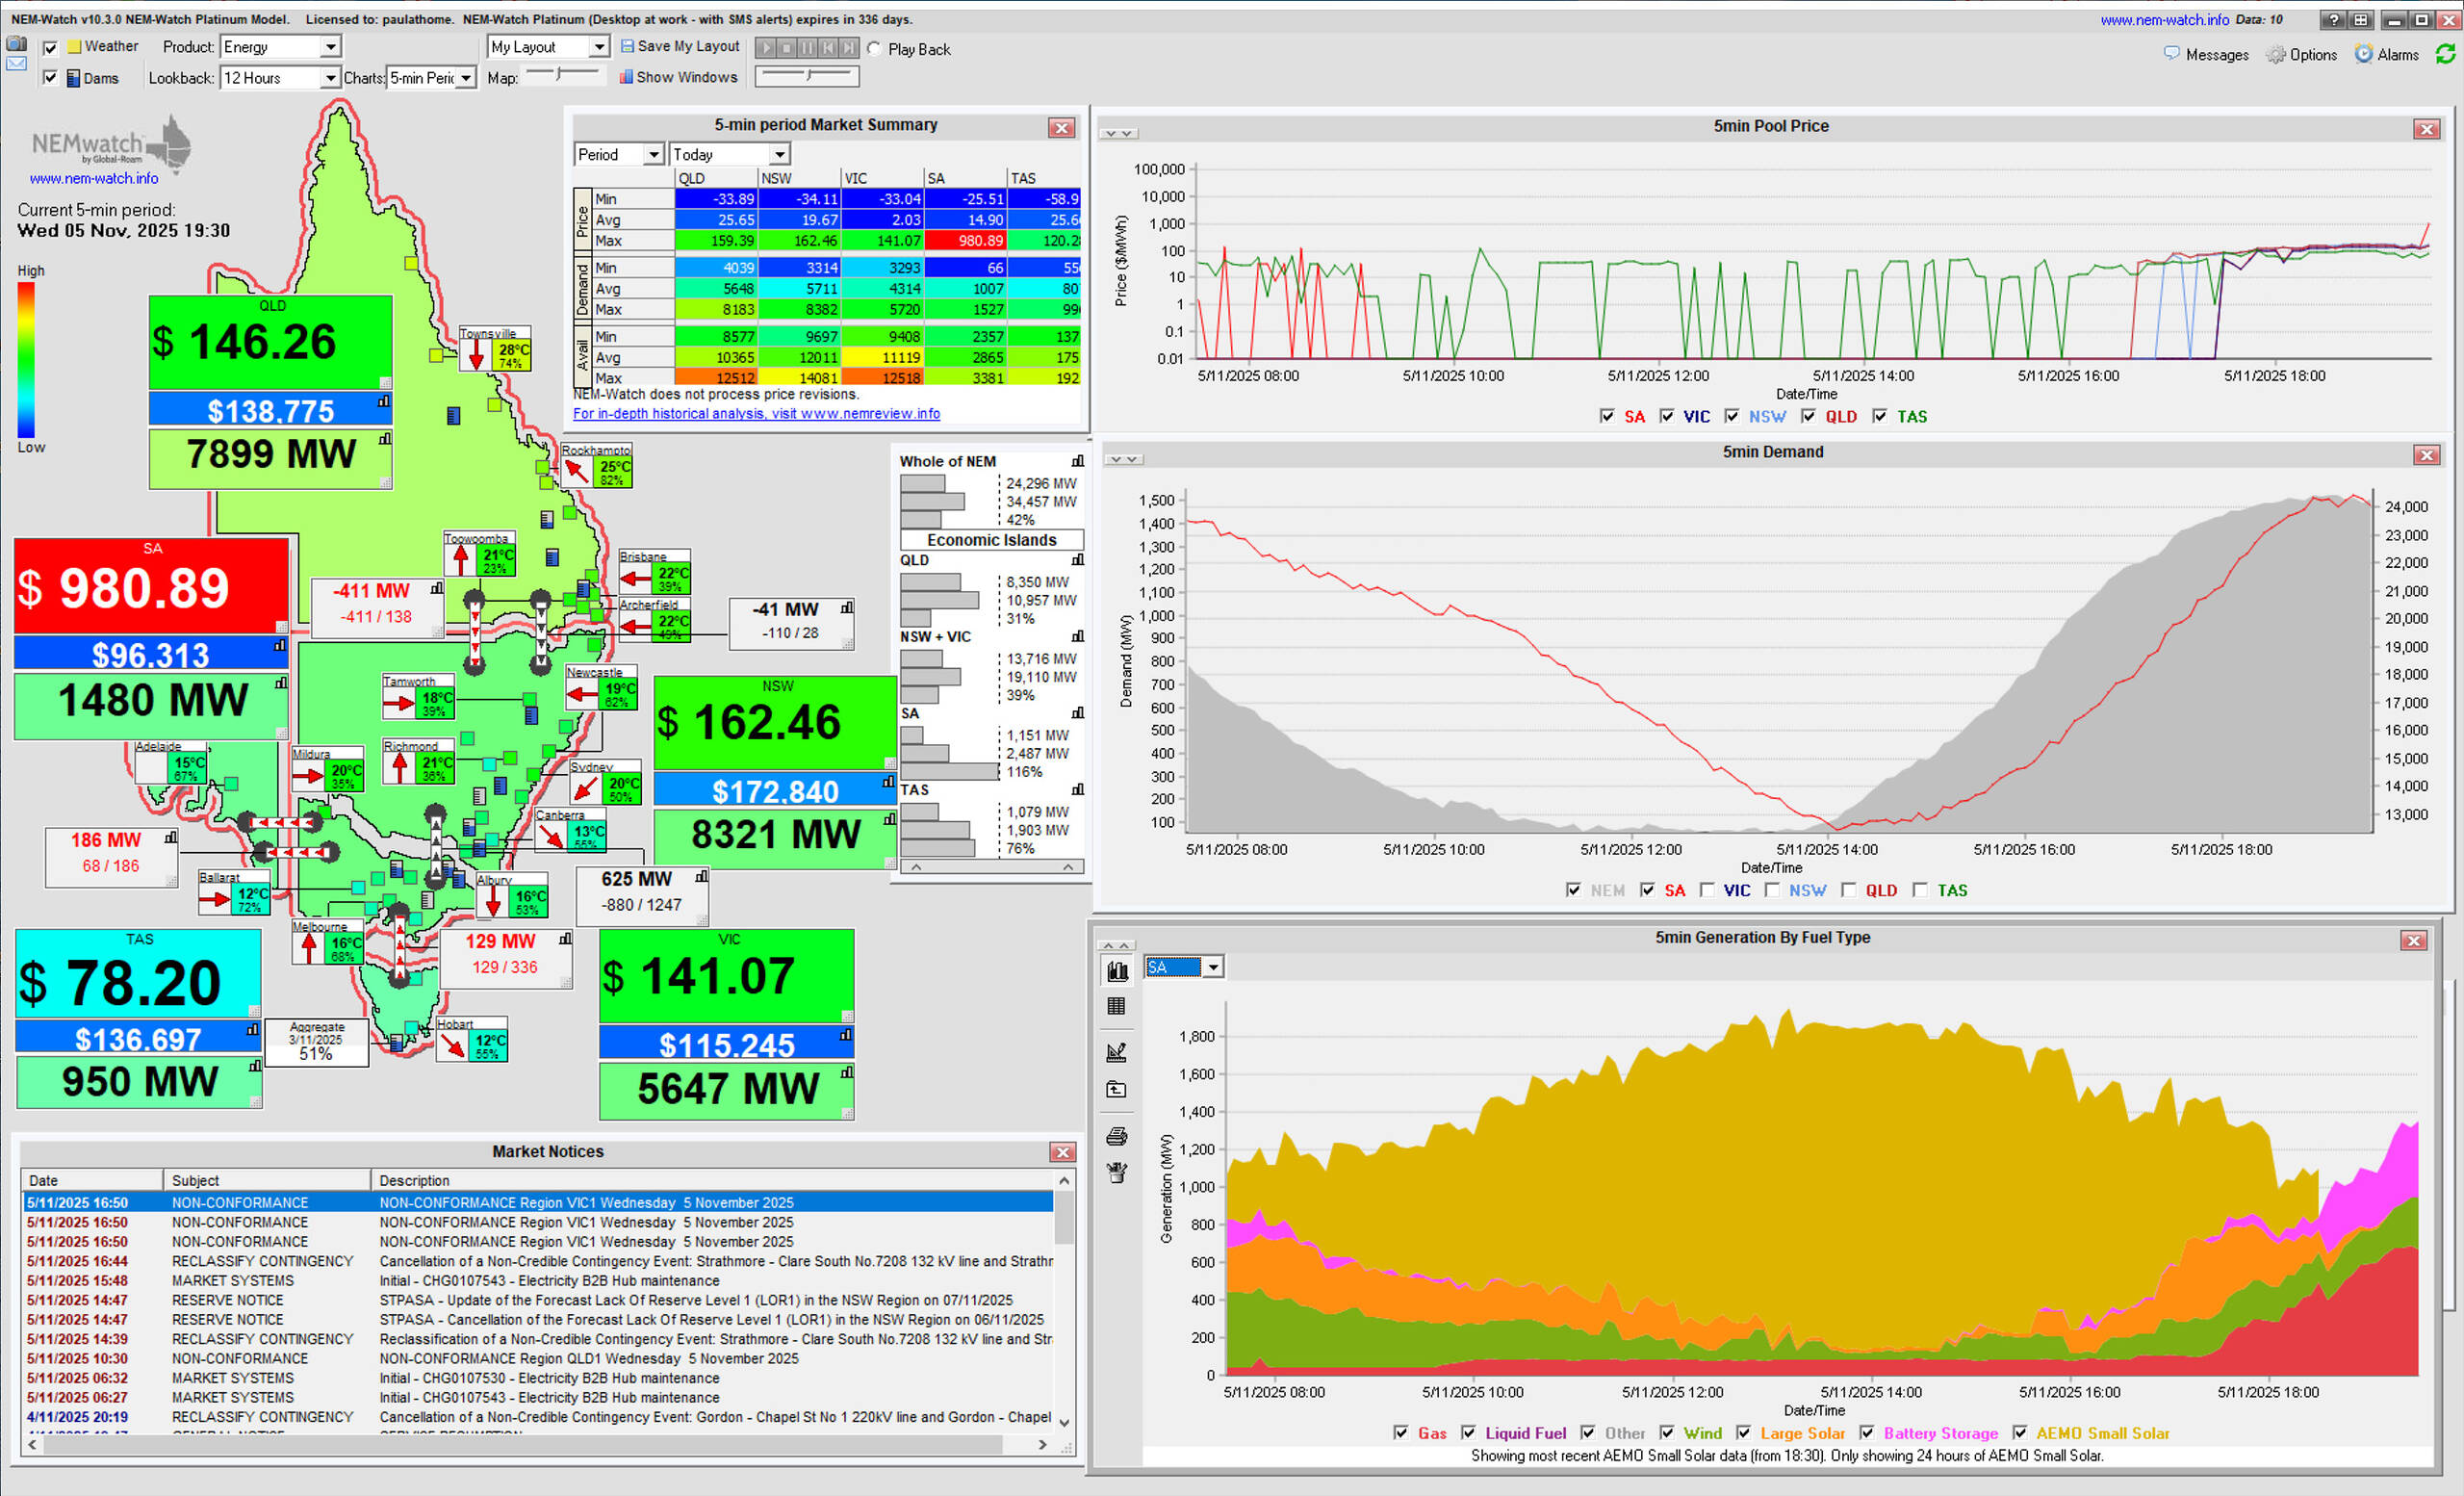Click the Map zoom slider
Image resolution: width=2464 pixels, height=1496 pixels.
click(561, 74)
